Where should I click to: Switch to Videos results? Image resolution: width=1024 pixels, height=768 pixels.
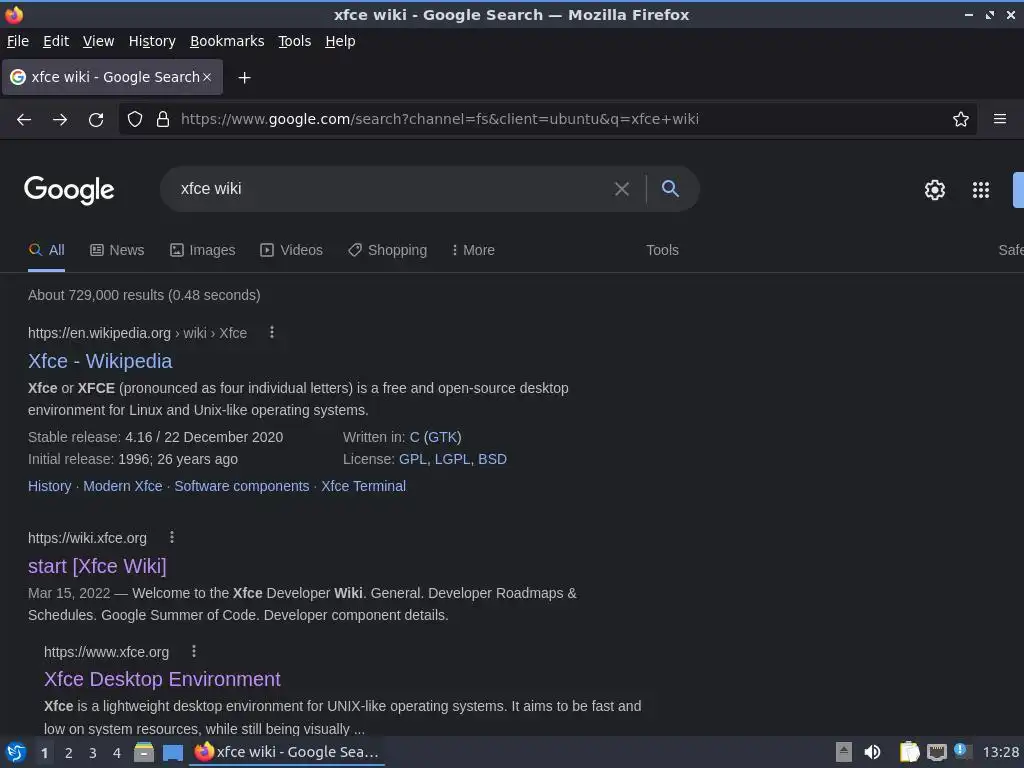pyautogui.click(x=291, y=250)
